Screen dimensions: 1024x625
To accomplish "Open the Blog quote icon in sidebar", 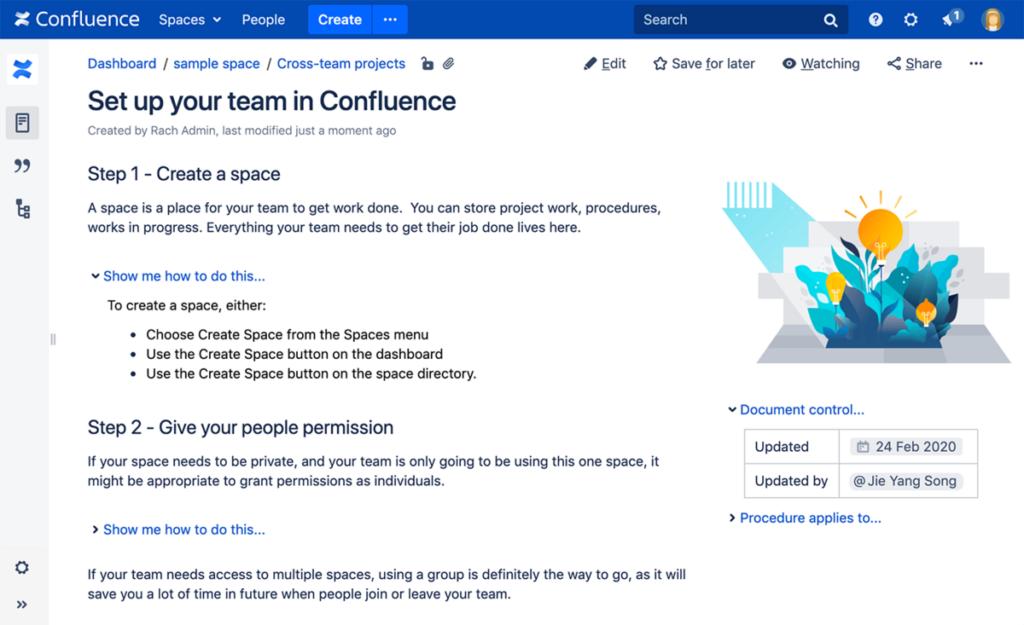I will coord(22,166).
